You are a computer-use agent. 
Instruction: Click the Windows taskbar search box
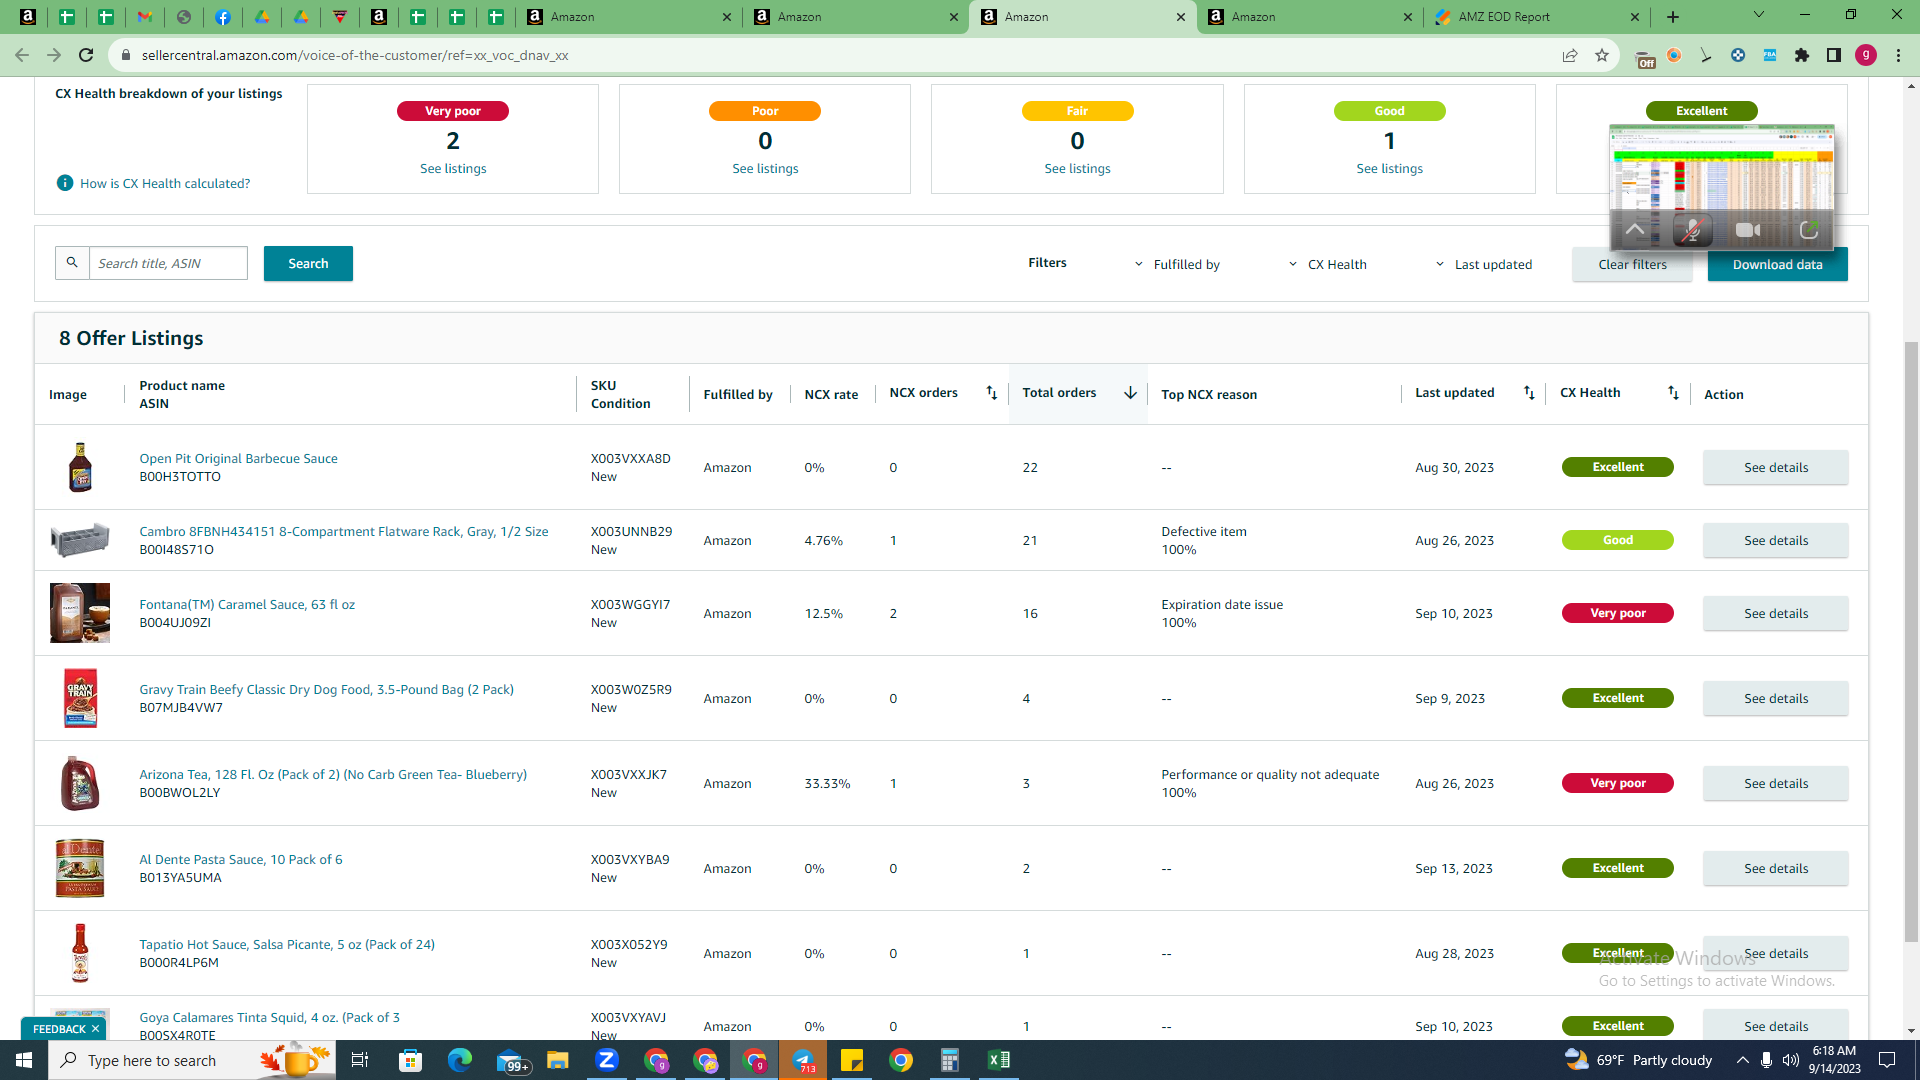click(x=192, y=1060)
